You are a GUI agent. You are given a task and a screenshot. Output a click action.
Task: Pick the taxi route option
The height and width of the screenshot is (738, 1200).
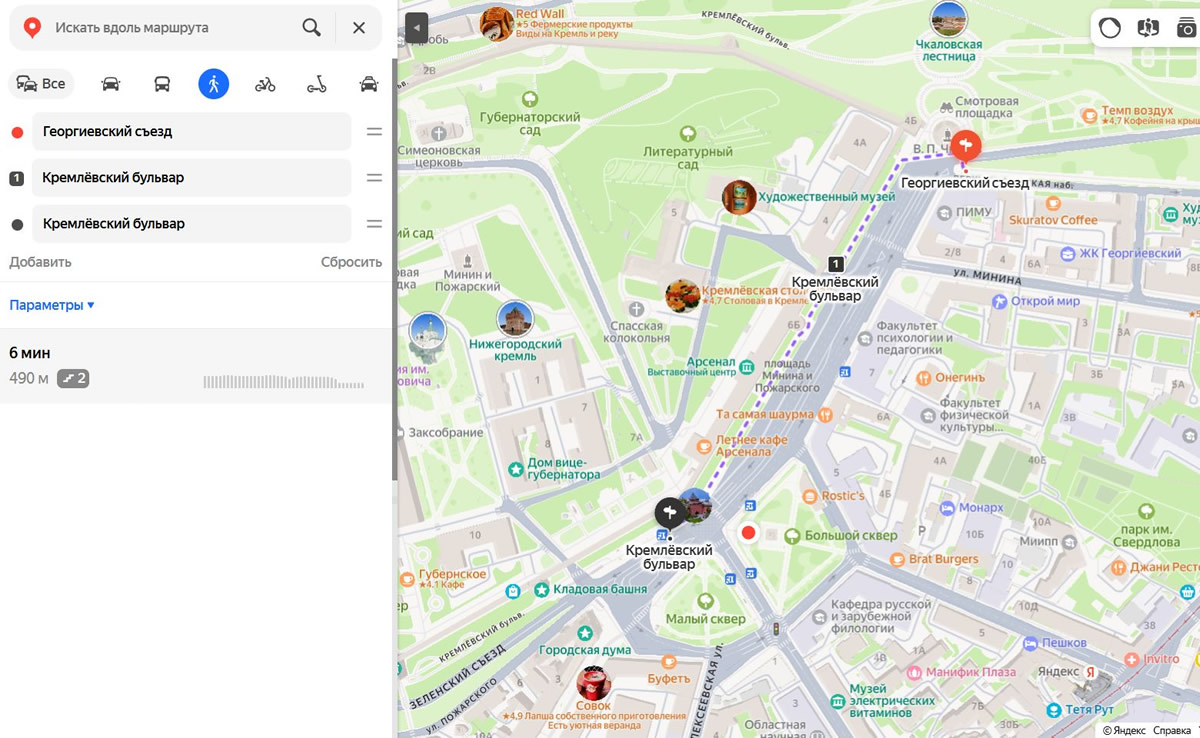[x=369, y=84]
